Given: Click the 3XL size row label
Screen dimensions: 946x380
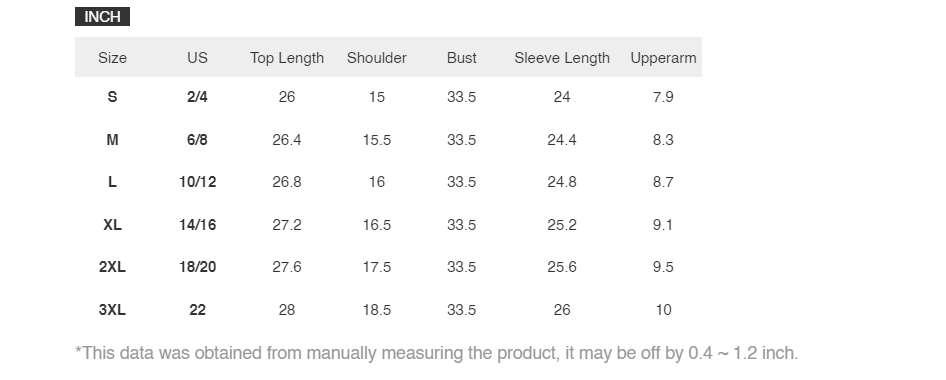Looking at the screenshot, I should pos(112,310).
